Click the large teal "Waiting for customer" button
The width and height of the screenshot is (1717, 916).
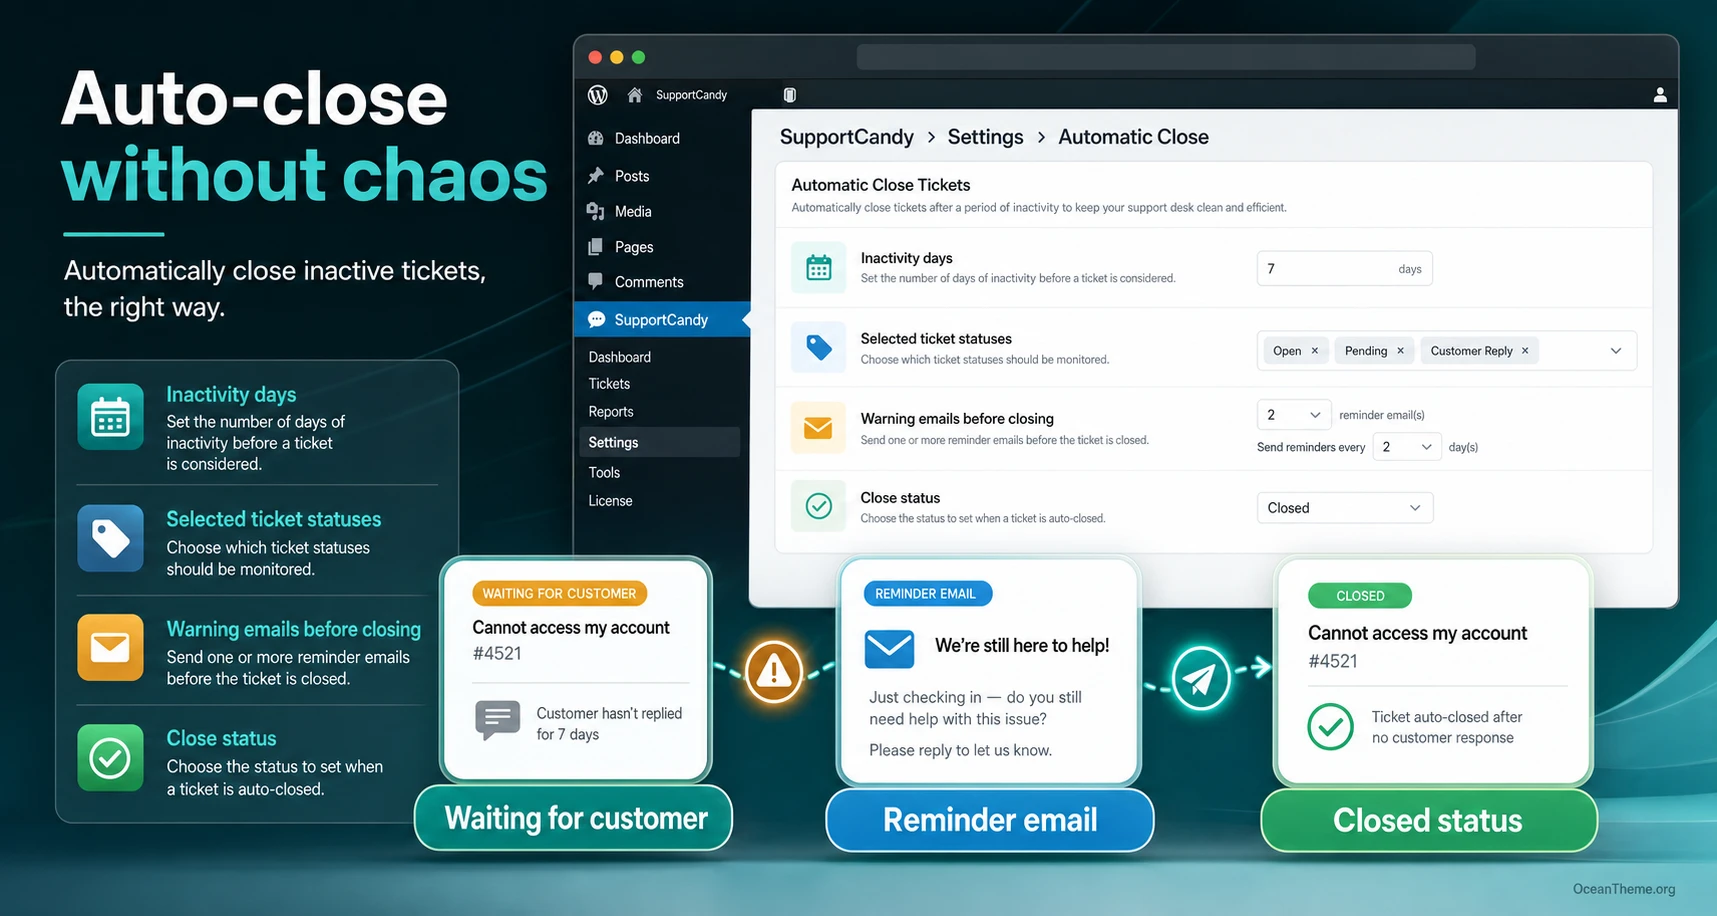click(574, 818)
